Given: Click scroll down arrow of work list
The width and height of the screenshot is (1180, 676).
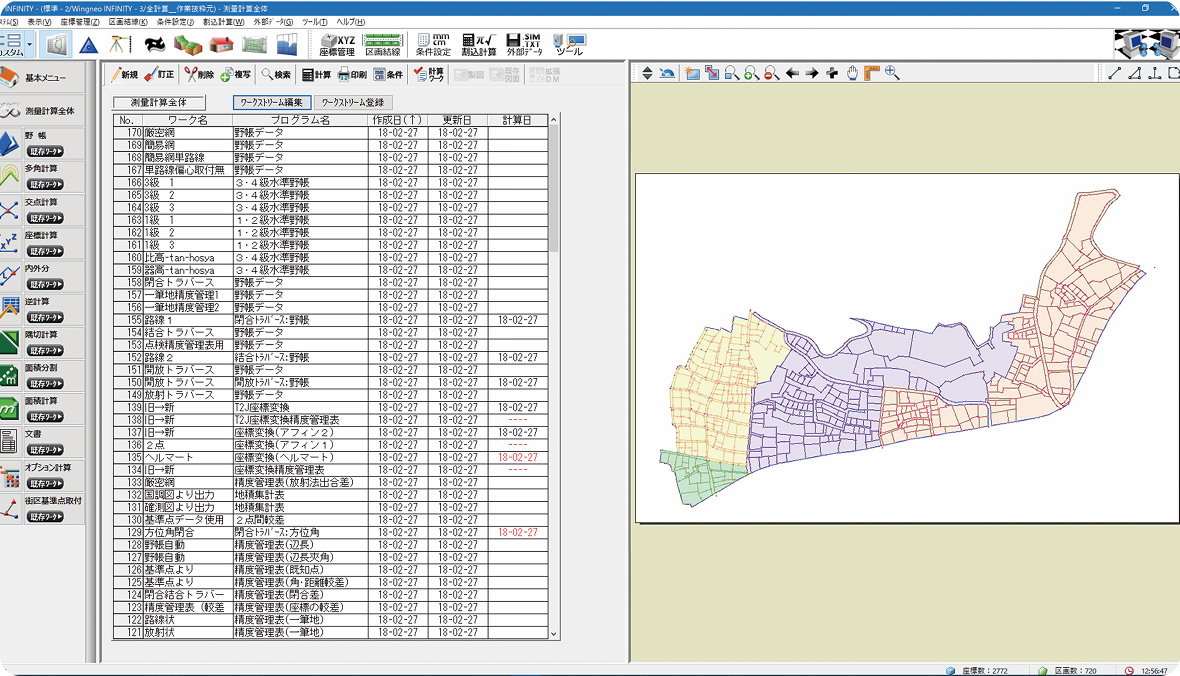Looking at the screenshot, I should click(x=554, y=634).
